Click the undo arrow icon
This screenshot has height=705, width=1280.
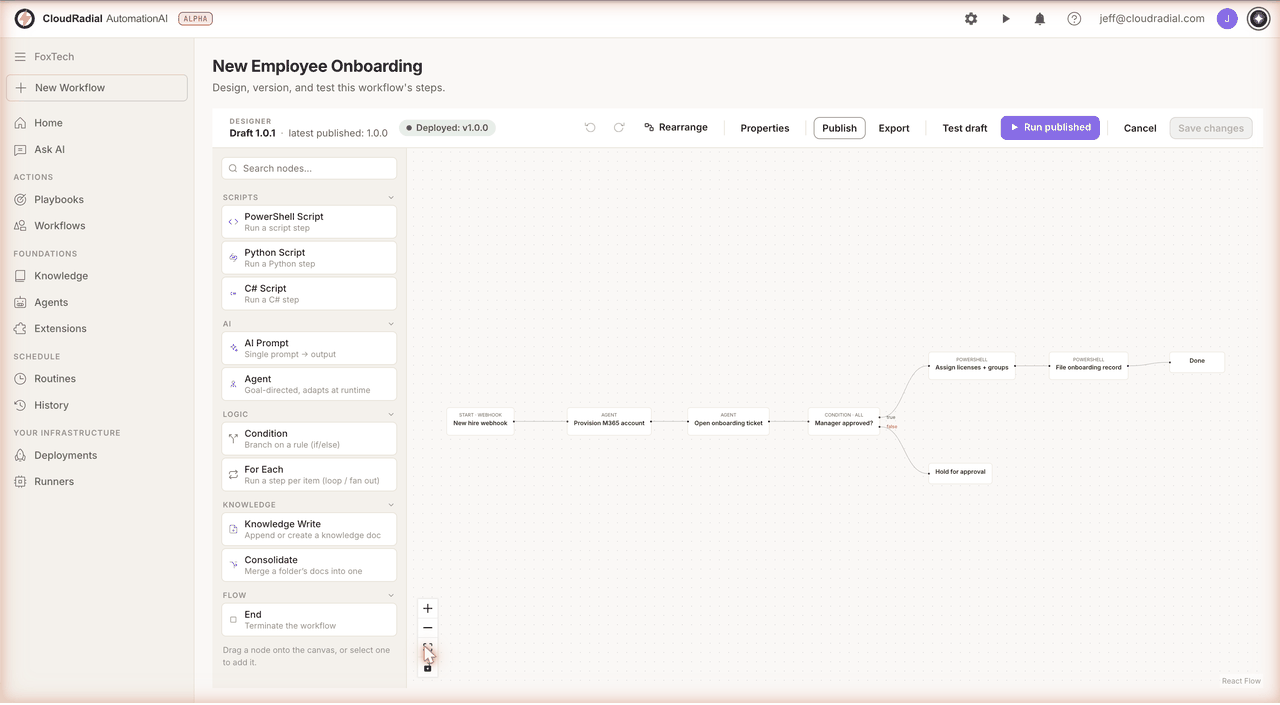click(590, 128)
